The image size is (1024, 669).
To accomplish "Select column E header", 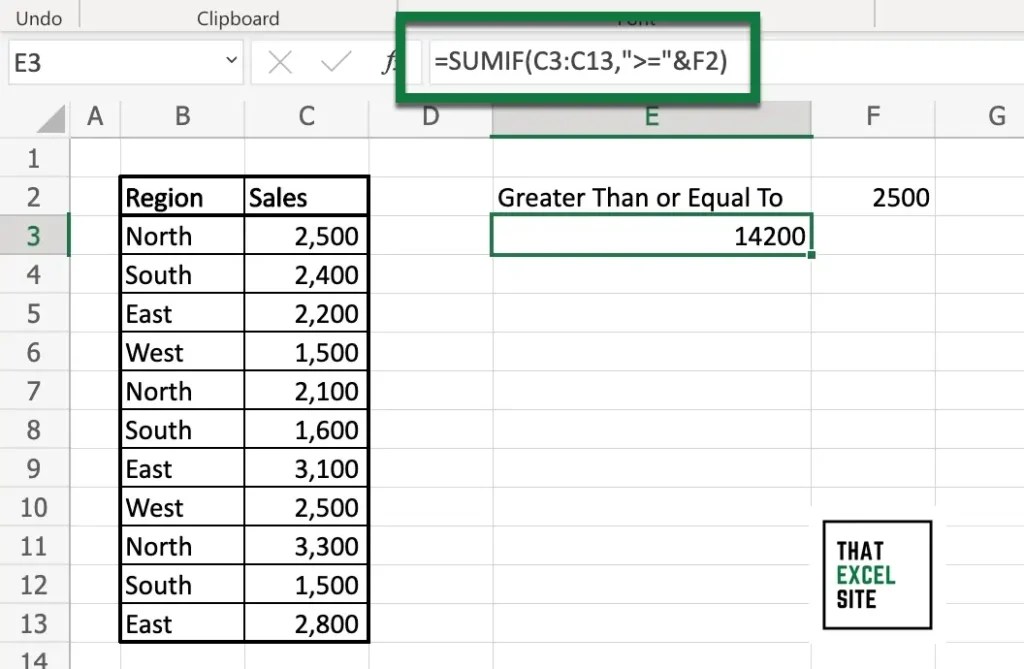I will [x=651, y=117].
